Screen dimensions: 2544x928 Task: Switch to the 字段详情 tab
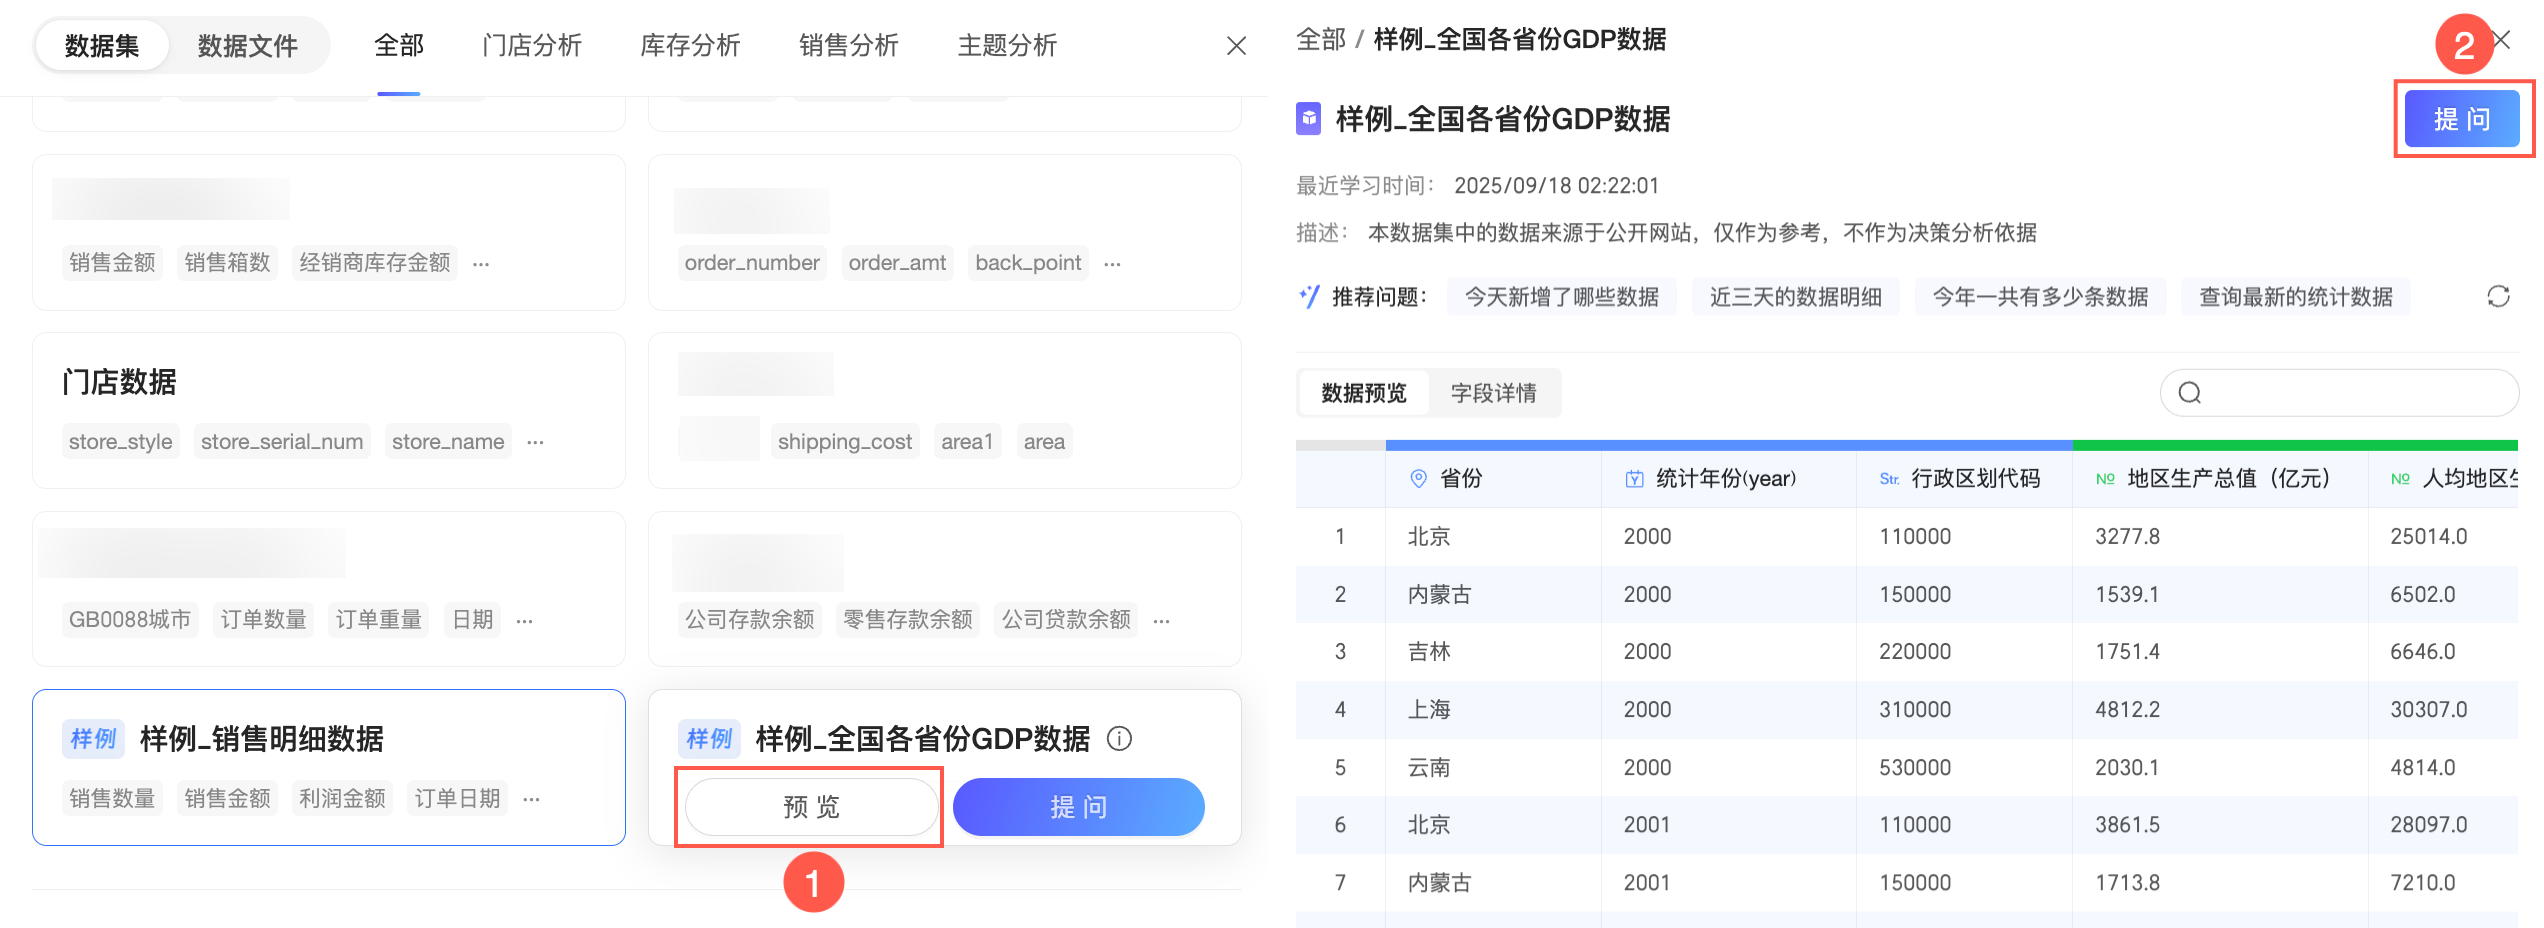point(1494,393)
